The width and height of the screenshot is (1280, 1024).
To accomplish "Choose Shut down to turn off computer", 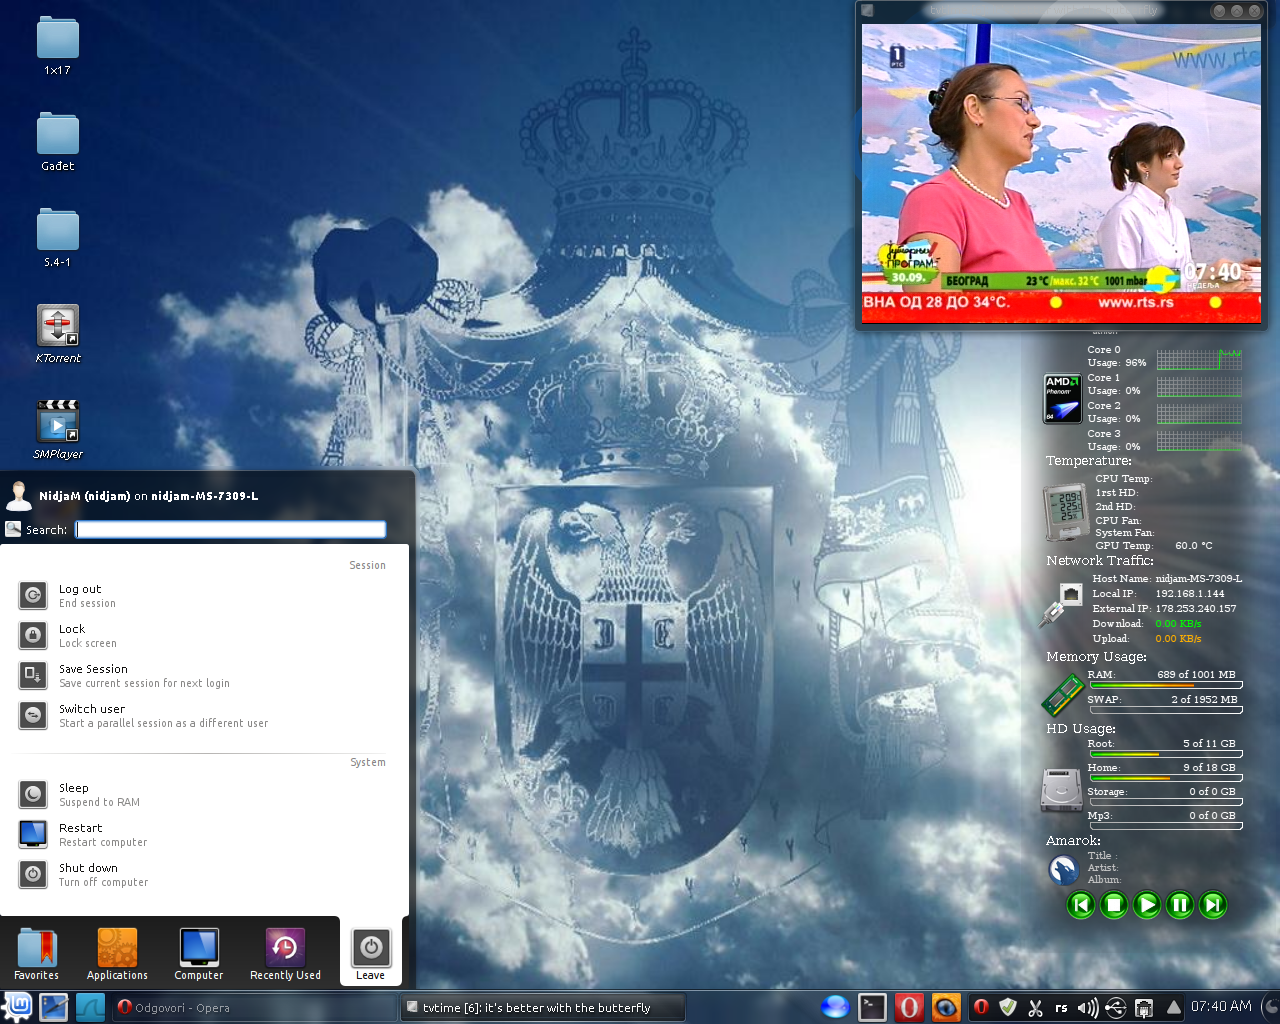I will (x=205, y=875).
